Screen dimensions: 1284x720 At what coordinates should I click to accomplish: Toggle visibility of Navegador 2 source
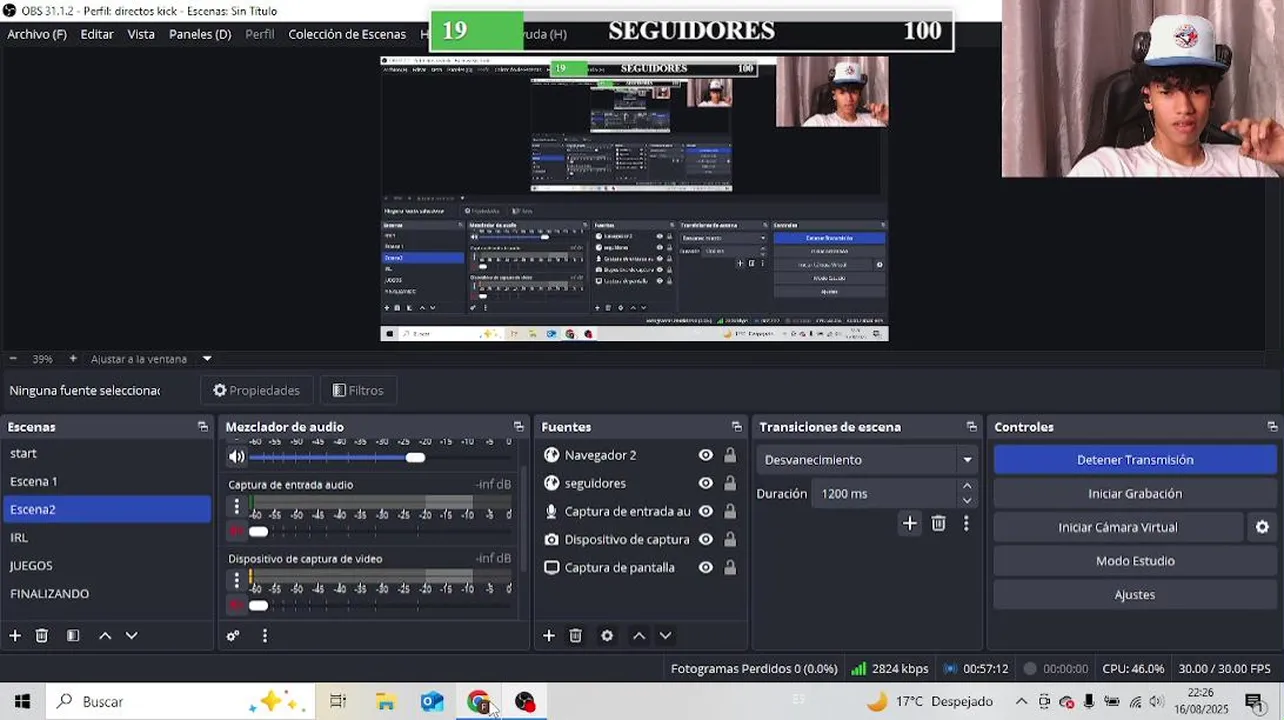pos(706,455)
